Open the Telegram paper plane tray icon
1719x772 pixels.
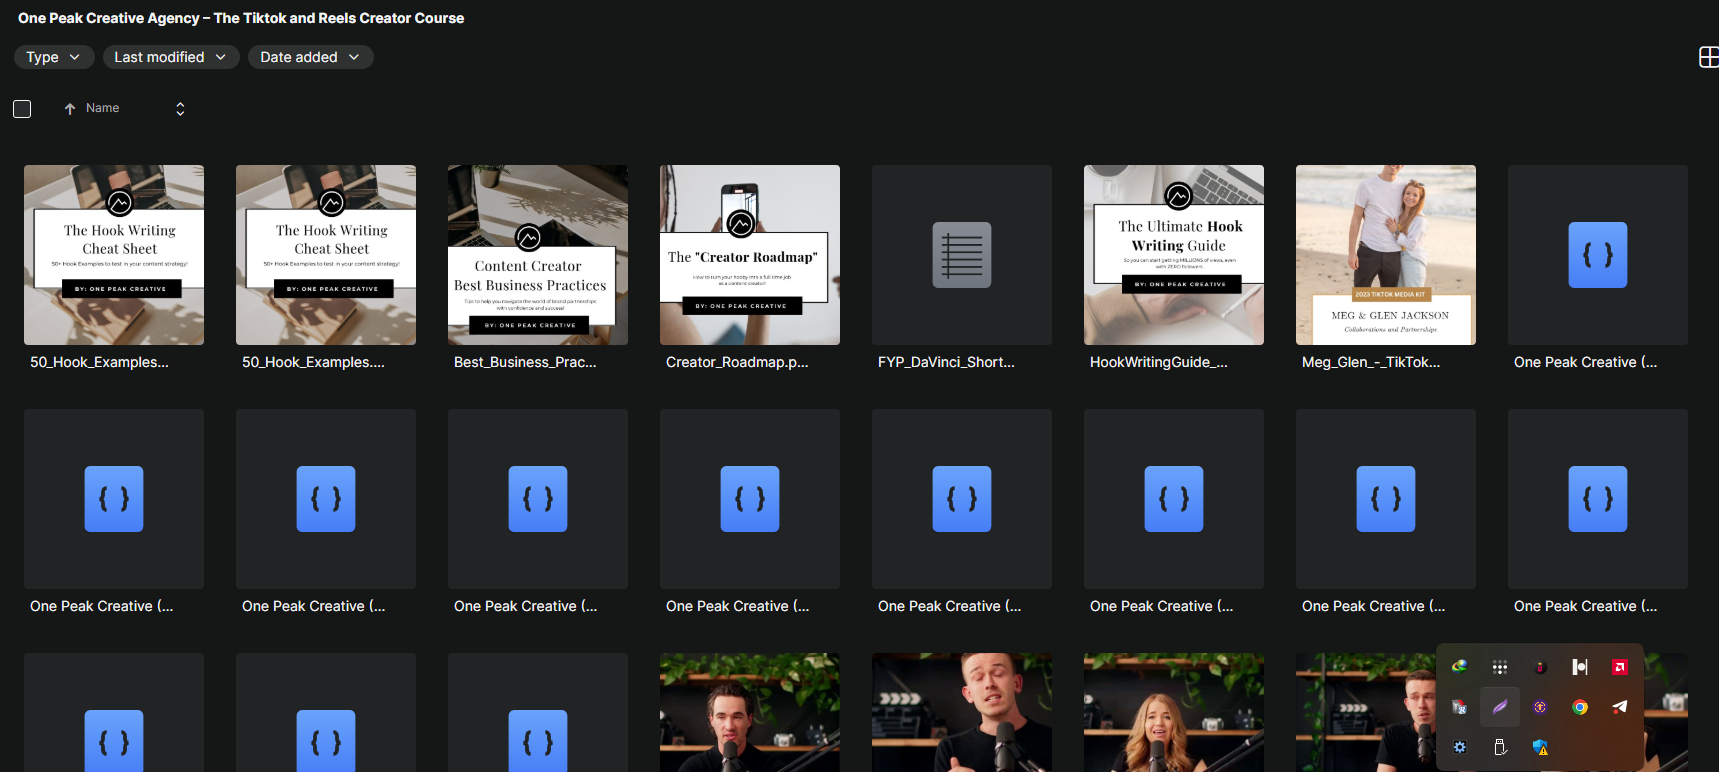tap(1620, 707)
